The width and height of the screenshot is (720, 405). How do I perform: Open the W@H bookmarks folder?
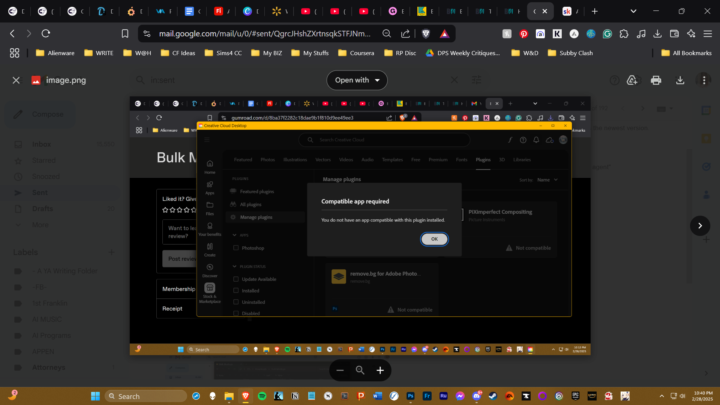point(137,53)
